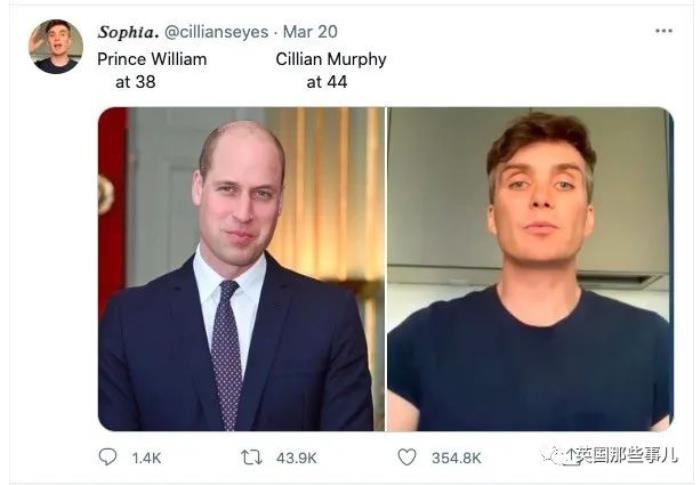This screenshot has height=485, width=700.
Task: Click the reply speech bubble icon
Action: click(107, 457)
